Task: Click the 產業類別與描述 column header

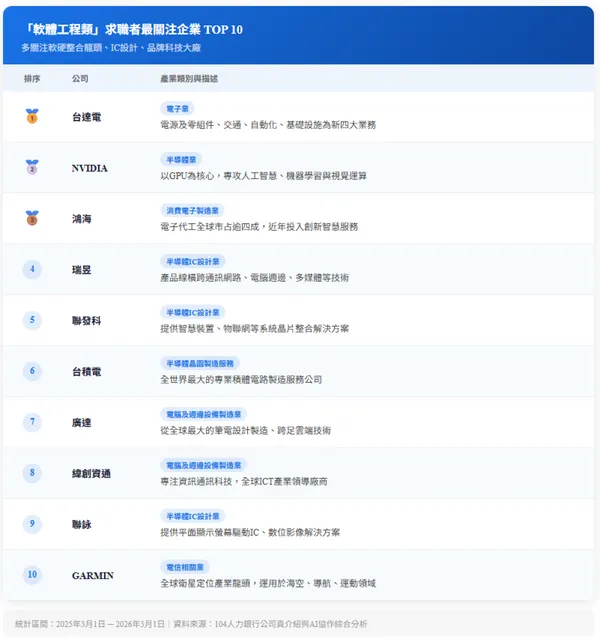Action: coord(189,79)
